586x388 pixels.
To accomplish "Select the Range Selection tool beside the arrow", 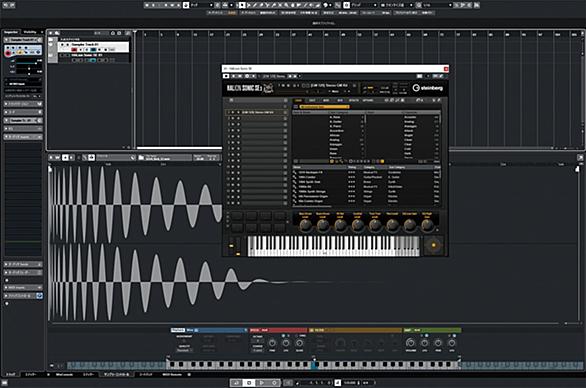I will pos(249,5).
